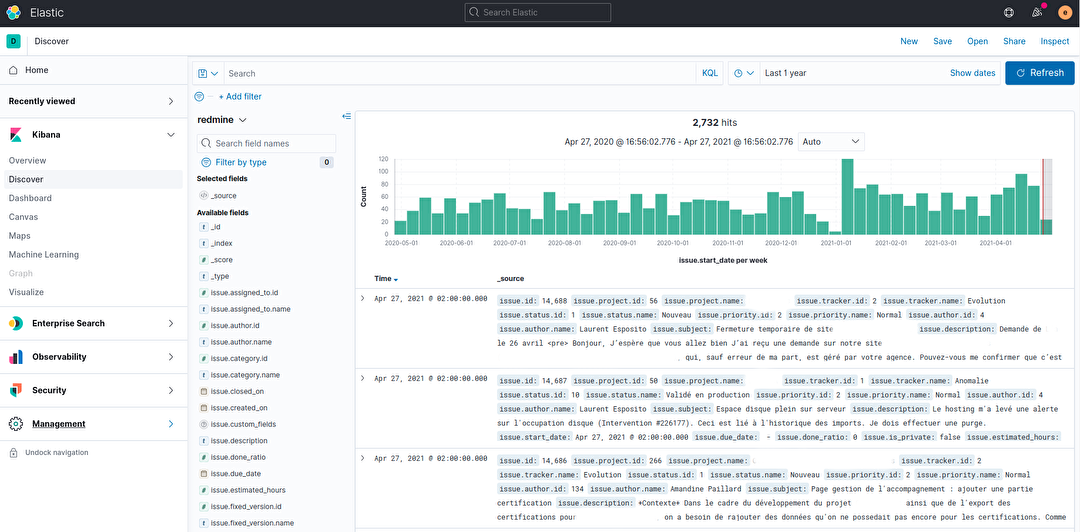Click the Management gear icon

click(x=16, y=424)
